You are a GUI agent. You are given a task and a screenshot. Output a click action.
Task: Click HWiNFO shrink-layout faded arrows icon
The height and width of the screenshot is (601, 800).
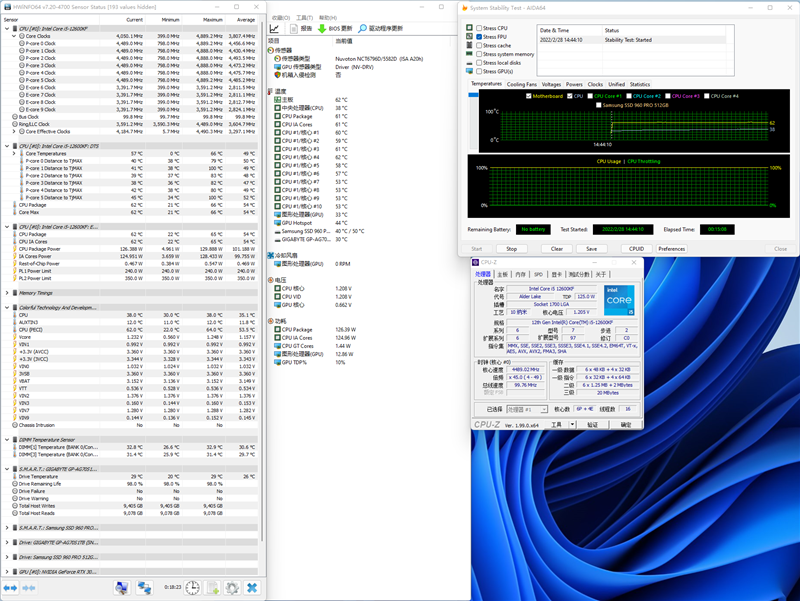[x=29, y=588]
